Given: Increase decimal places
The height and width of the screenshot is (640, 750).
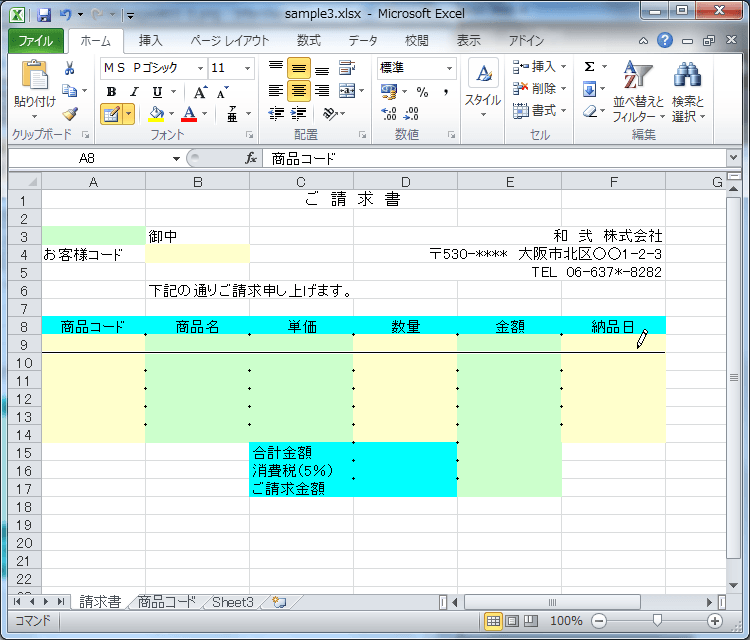Looking at the screenshot, I should 389,114.
